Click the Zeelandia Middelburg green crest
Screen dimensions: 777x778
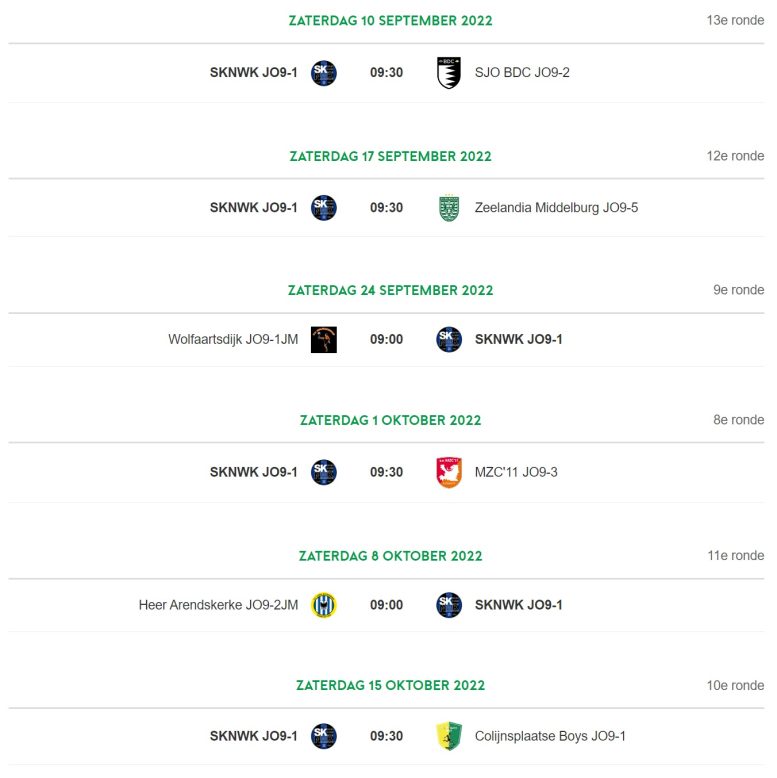tap(449, 208)
